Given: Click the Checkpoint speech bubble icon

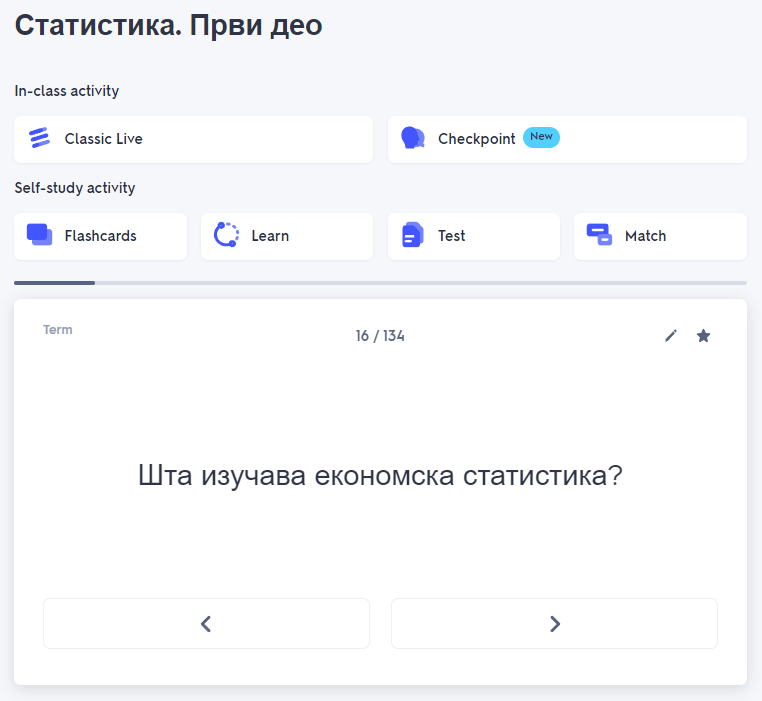Looking at the screenshot, I should point(413,138).
